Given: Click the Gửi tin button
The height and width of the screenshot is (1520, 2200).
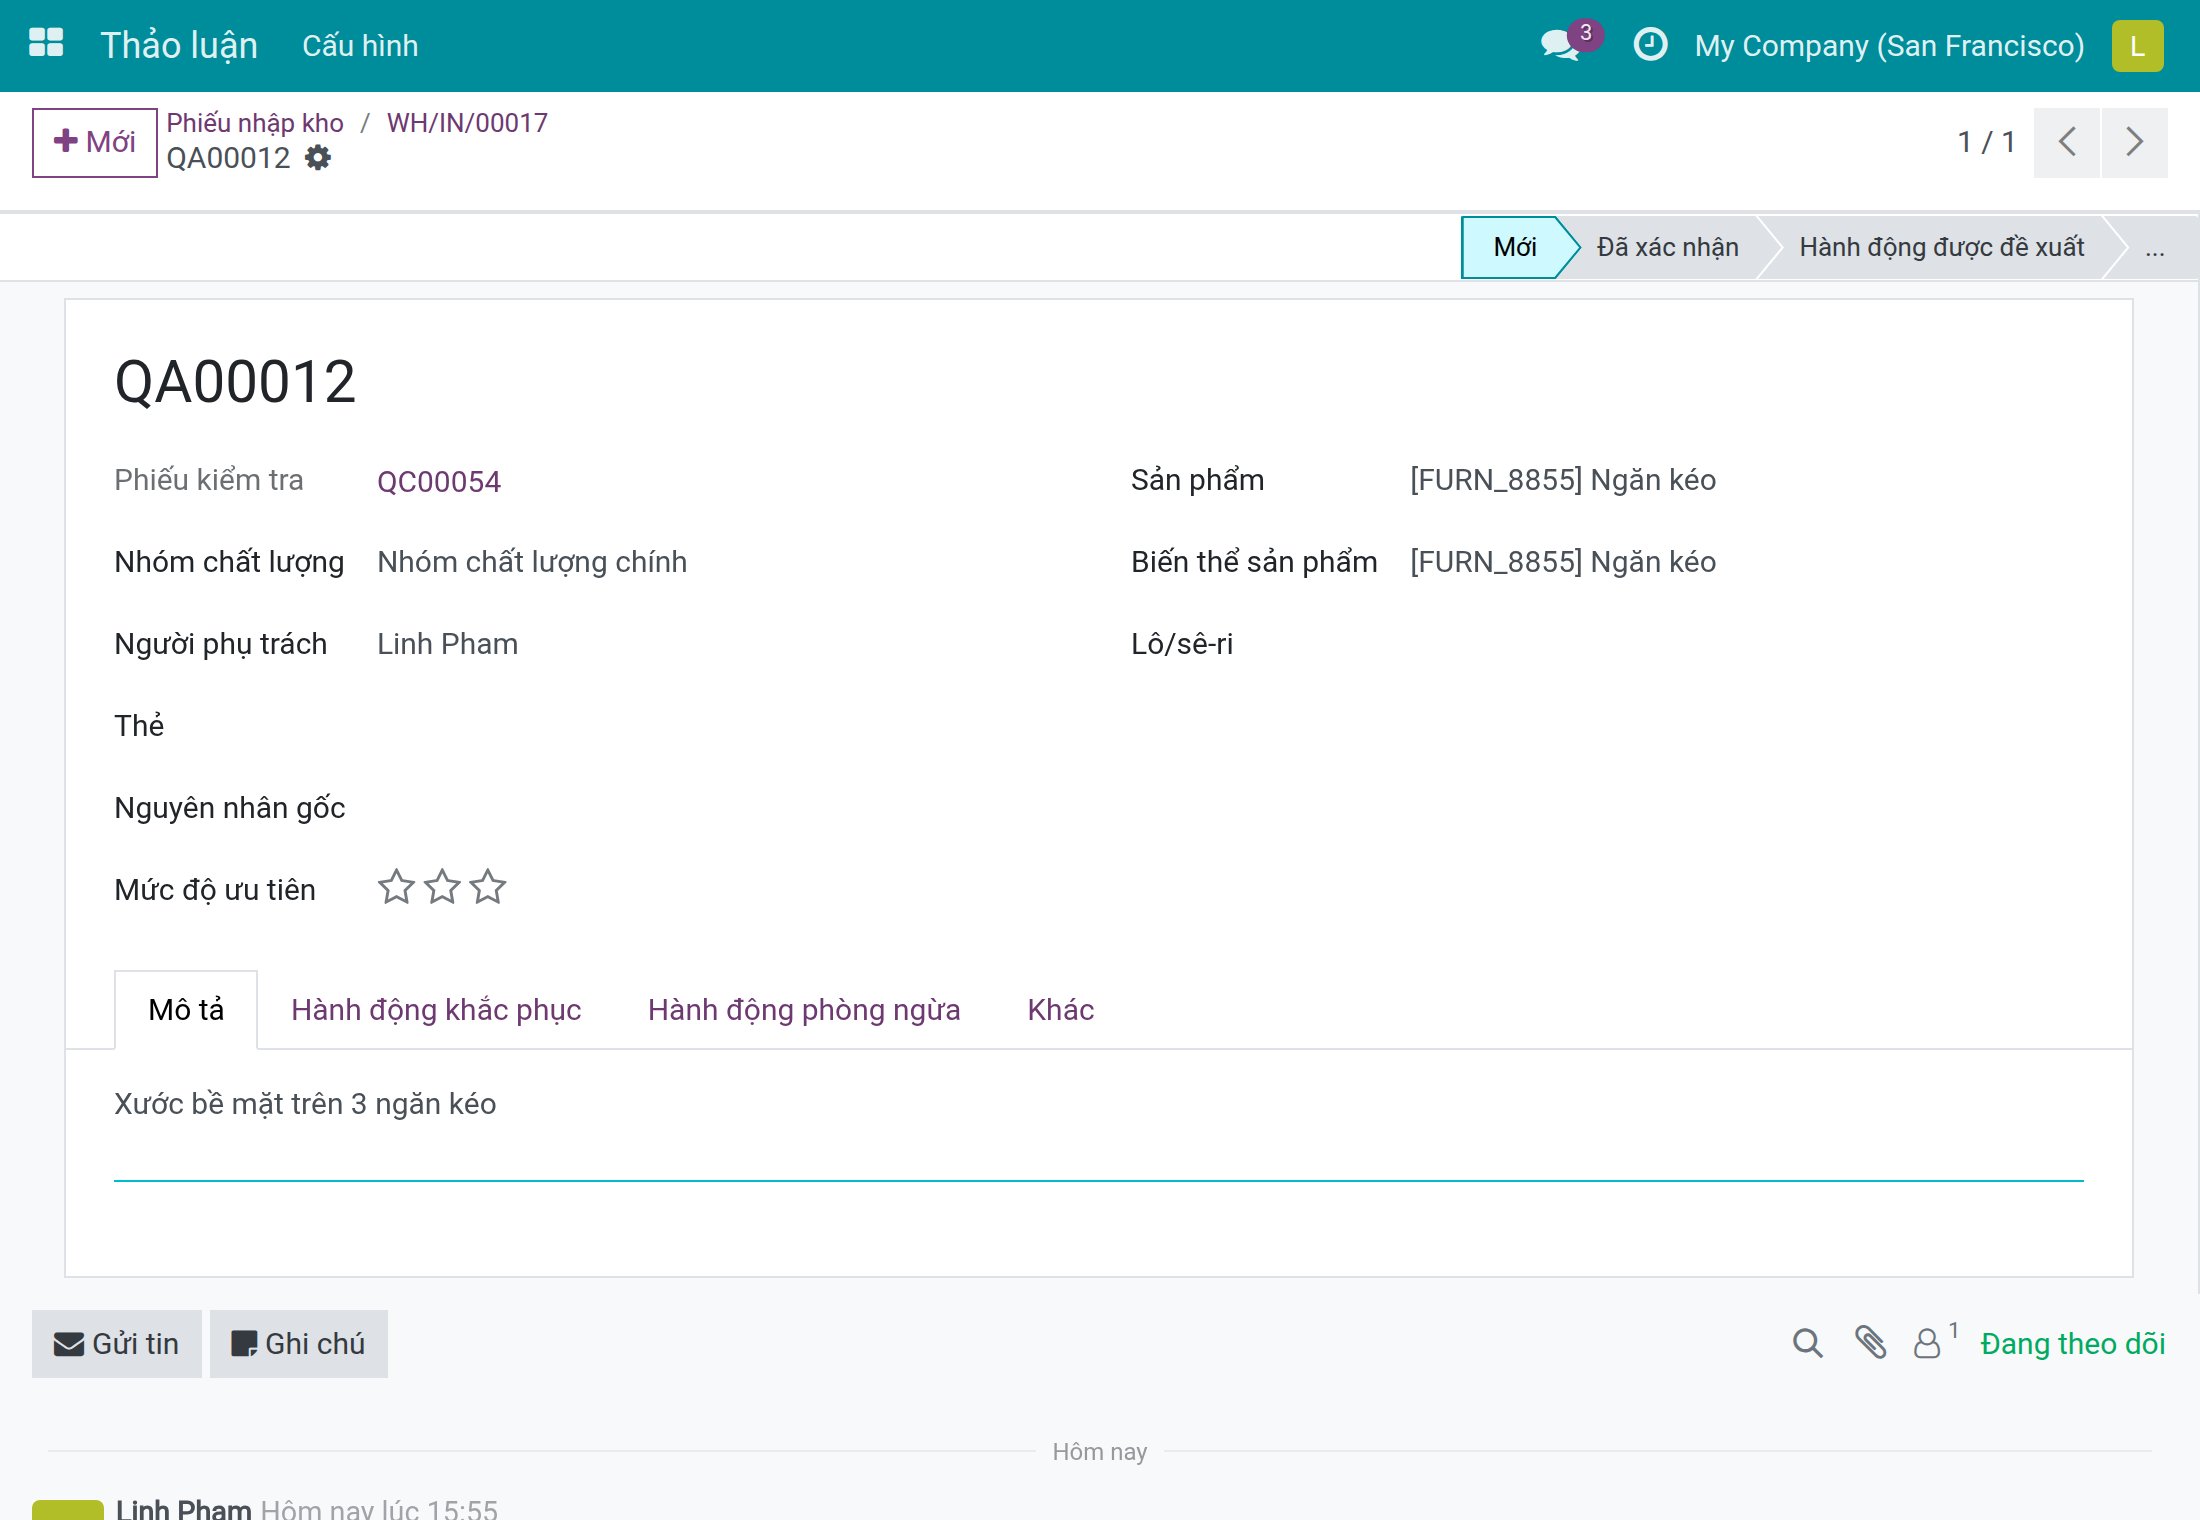Looking at the screenshot, I should pos(117,1344).
